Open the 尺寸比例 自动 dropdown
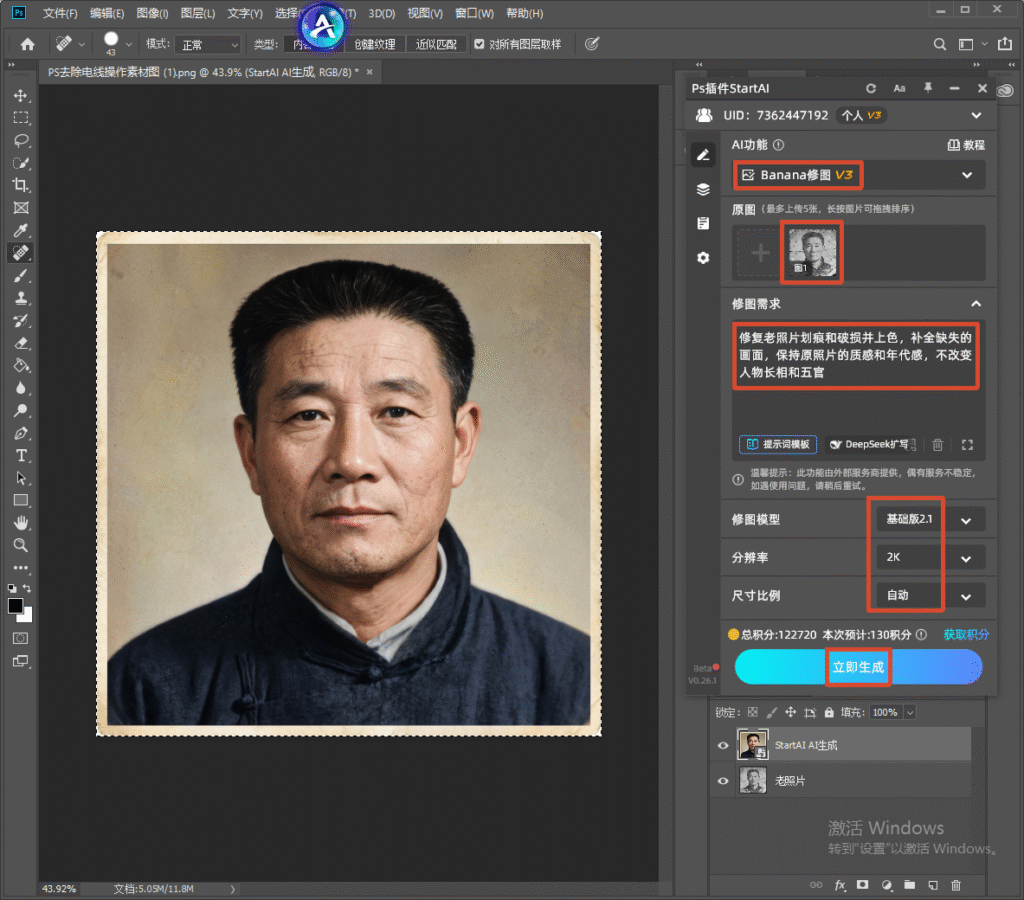 (x=930, y=596)
